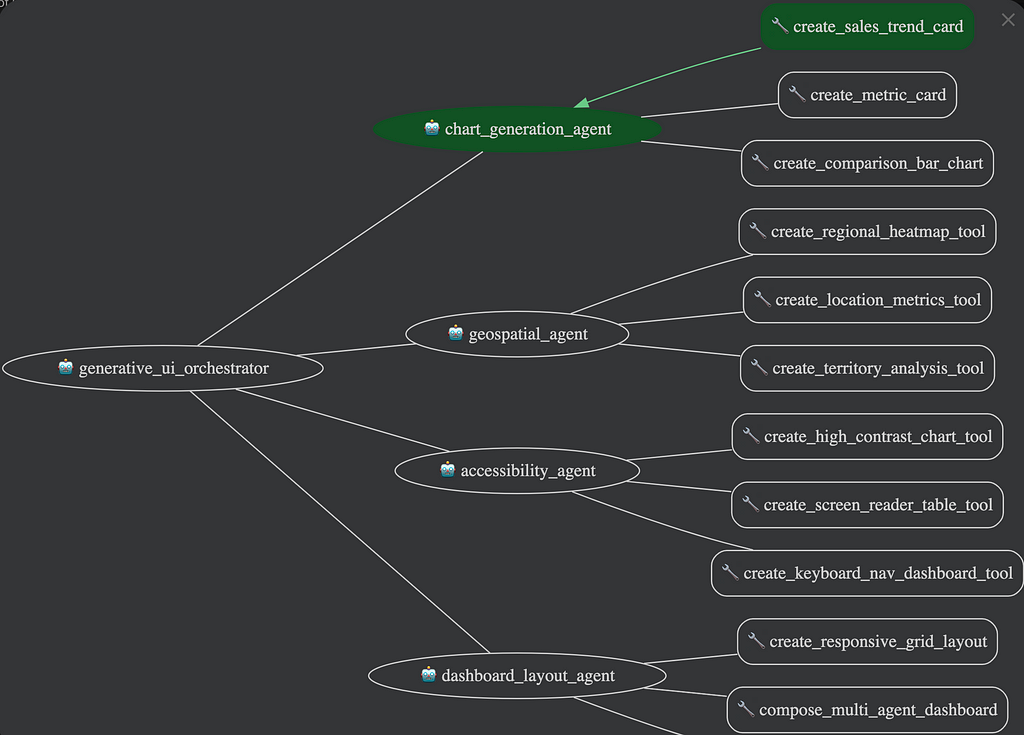This screenshot has width=1024, height=735.
Task: Click wrench icon of create_location_metrics_tool
Action: pyautogui.click(x=762, y=299)
